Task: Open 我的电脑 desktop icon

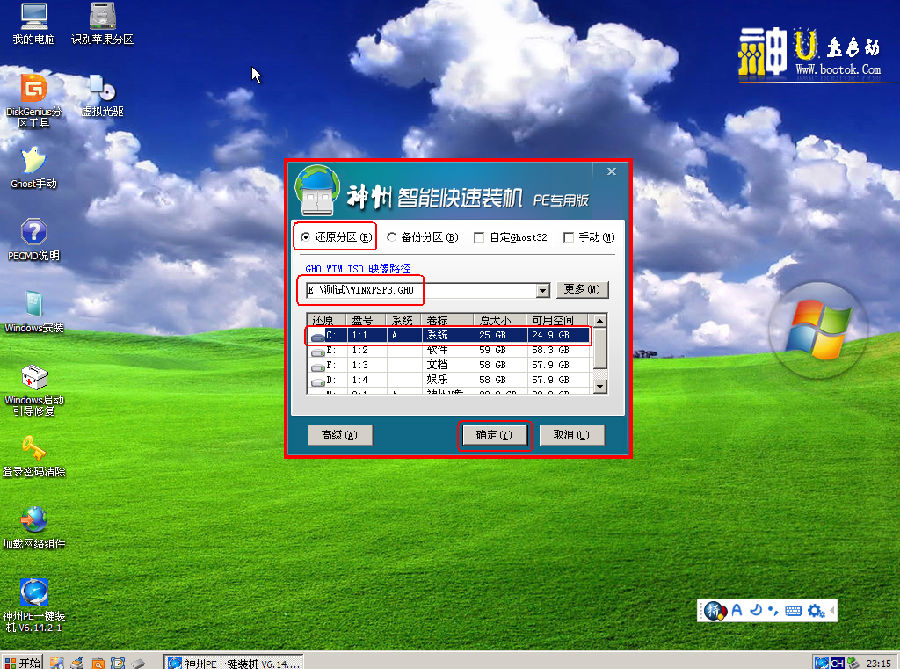Action: click(x=33, y=18)
